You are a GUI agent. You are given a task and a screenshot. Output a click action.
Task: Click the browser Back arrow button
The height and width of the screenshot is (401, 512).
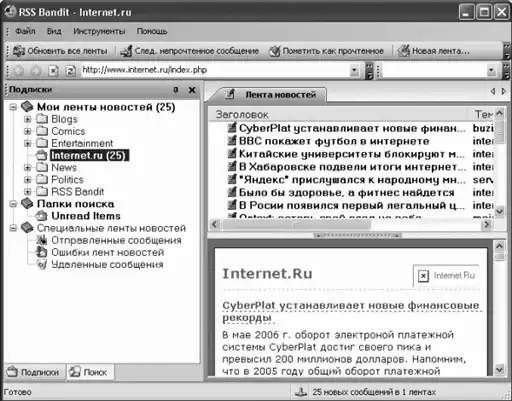tap(19, 70)
